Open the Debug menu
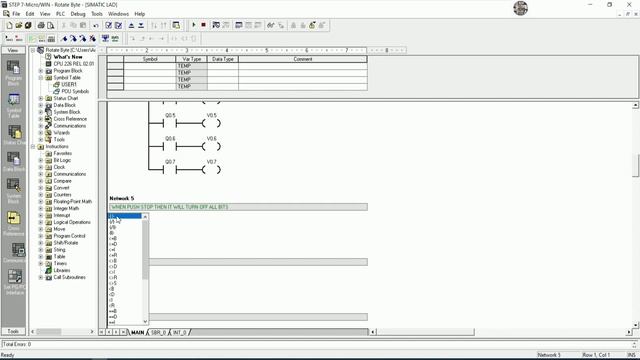Viewport: 640px width, 360px height. (78, 14)
